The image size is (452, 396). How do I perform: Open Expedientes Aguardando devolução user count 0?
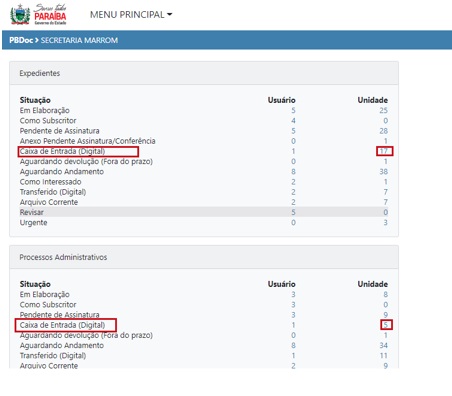(293, 161)
